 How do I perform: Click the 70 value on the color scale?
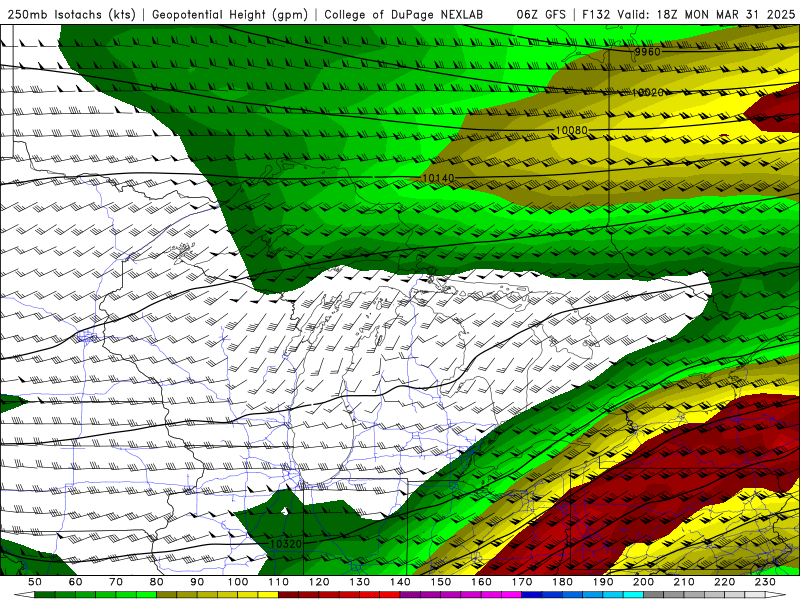point(116,582)
